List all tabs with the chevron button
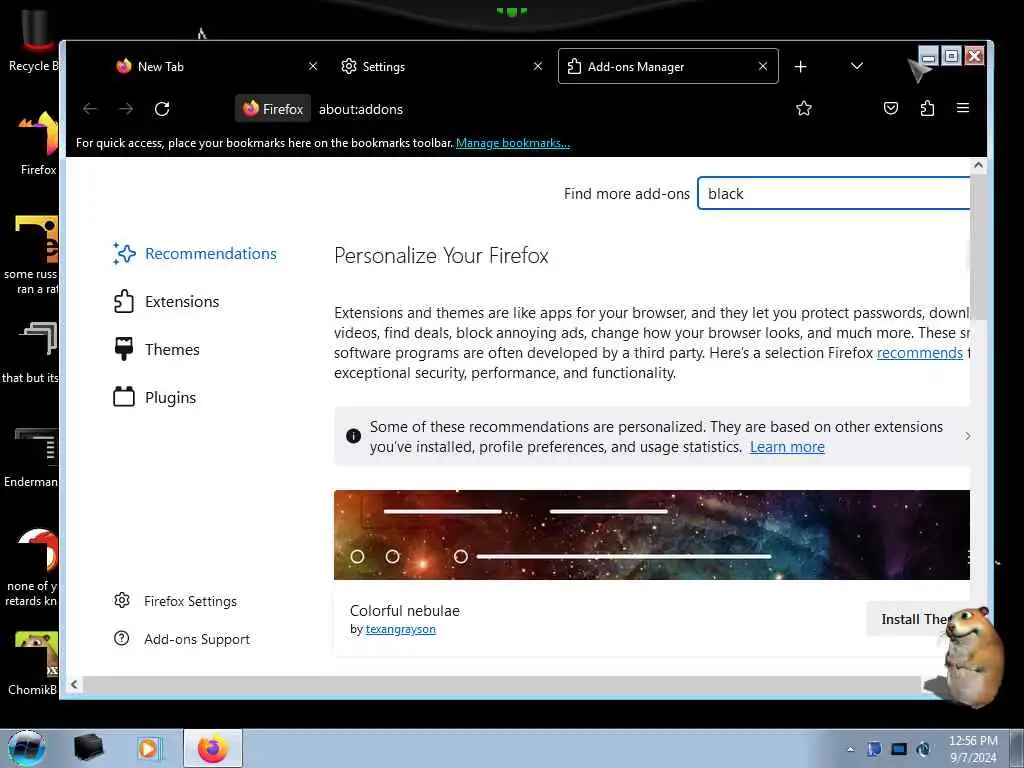This screenshot has height=768, width=1024. pos(857,66)
